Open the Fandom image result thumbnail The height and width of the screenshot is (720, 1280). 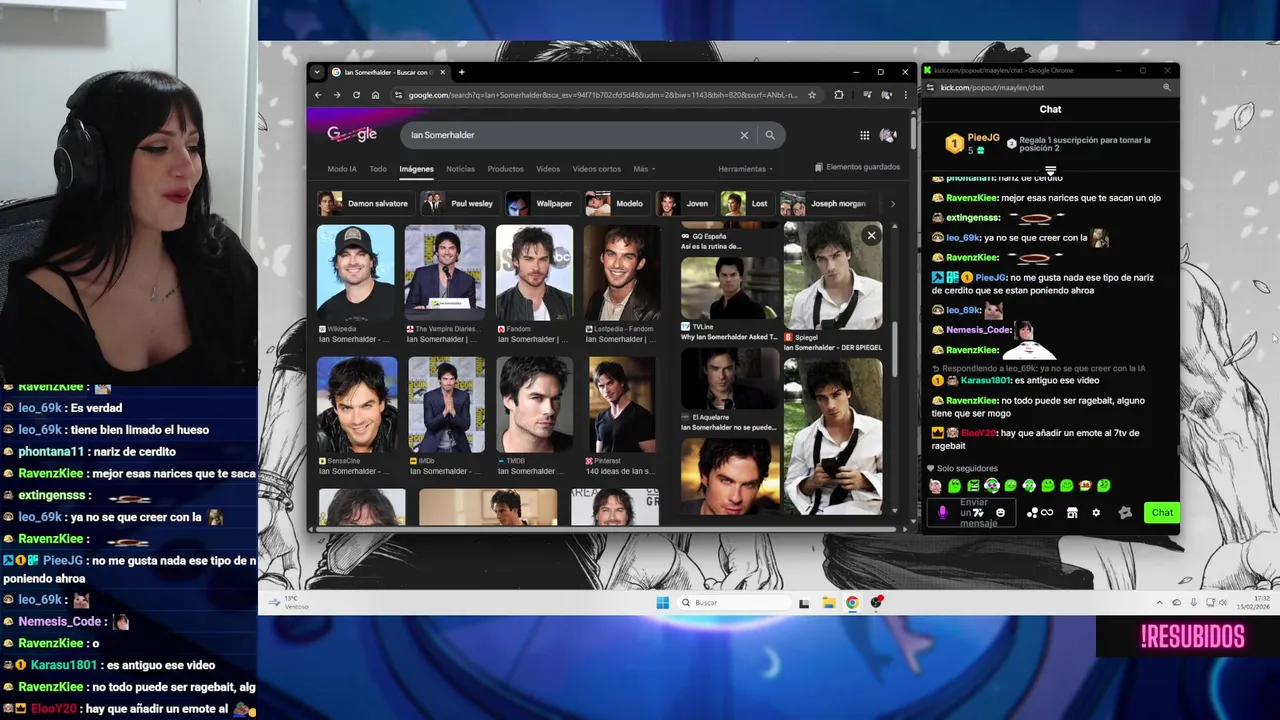click(x=534, y=273)
